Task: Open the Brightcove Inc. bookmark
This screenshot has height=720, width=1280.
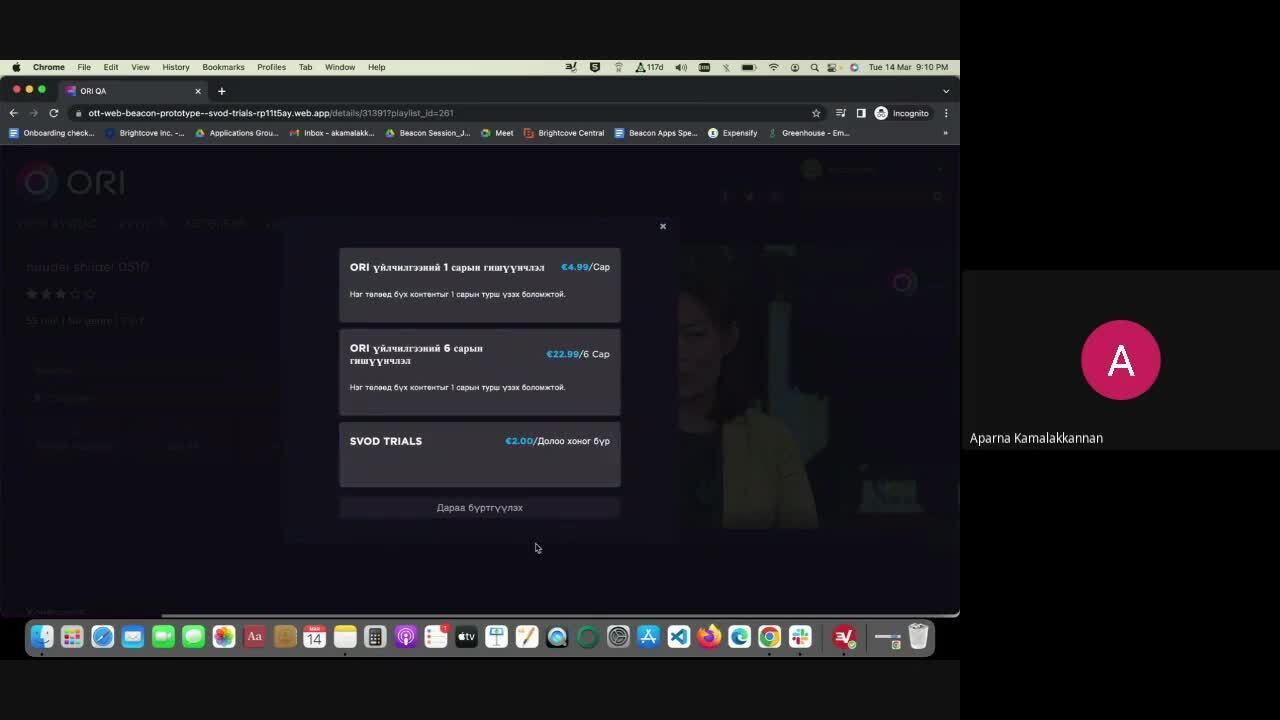Action: click(x=145, y=133)
